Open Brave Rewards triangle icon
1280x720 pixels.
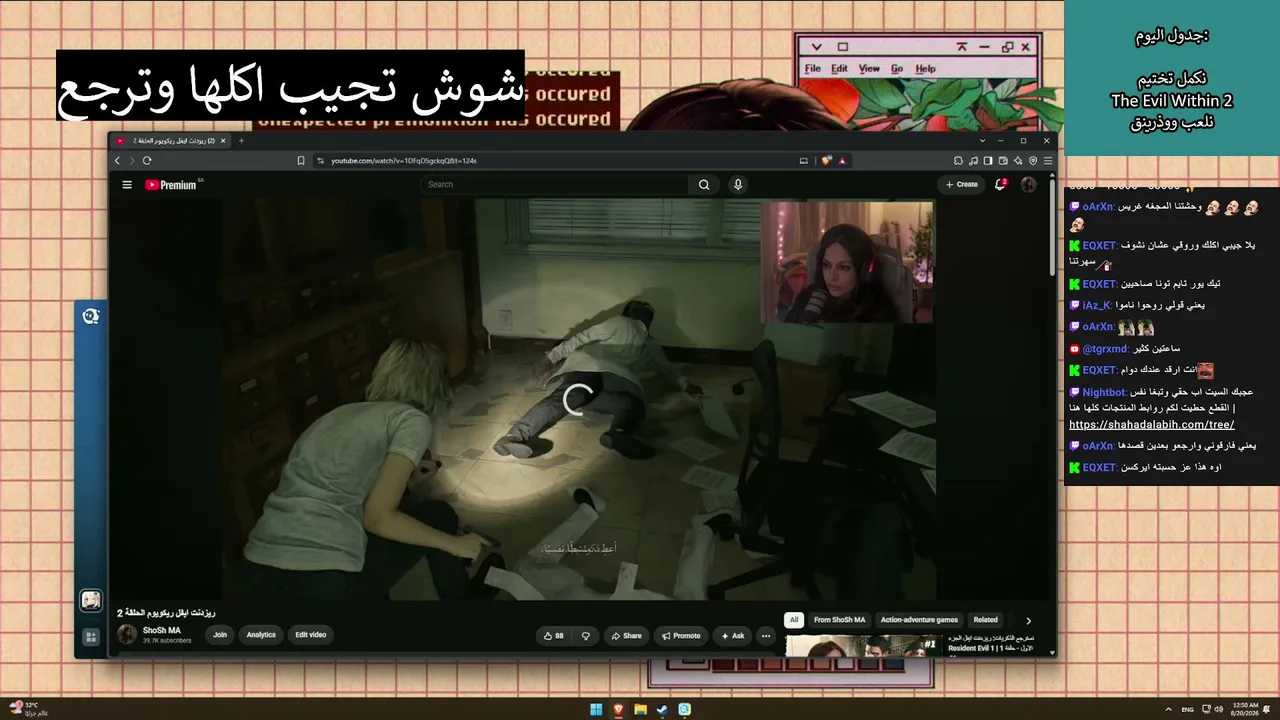tap(842, 160)
